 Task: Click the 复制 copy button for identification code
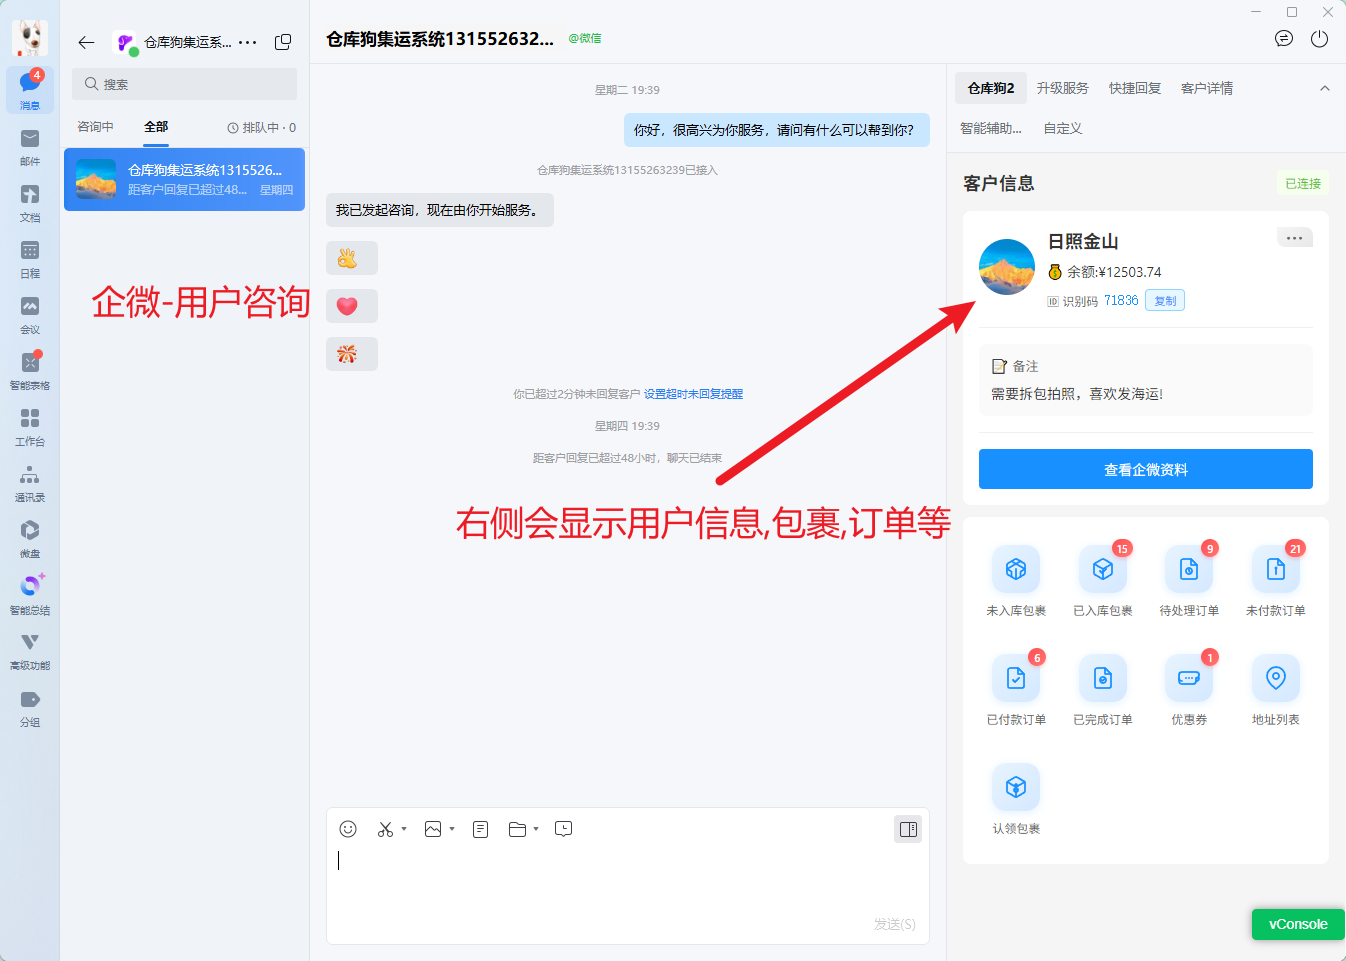[1165, 300]
